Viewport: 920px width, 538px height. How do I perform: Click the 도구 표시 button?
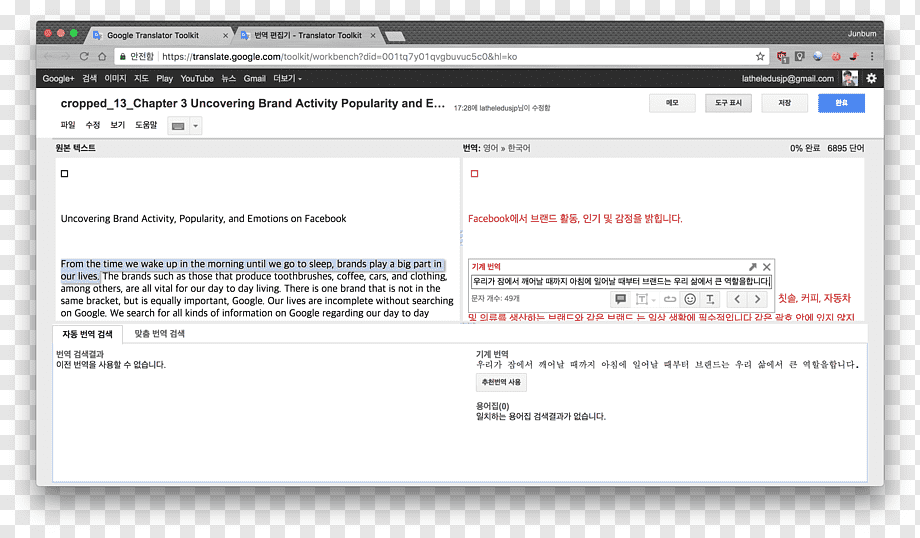tap(728, 103)
